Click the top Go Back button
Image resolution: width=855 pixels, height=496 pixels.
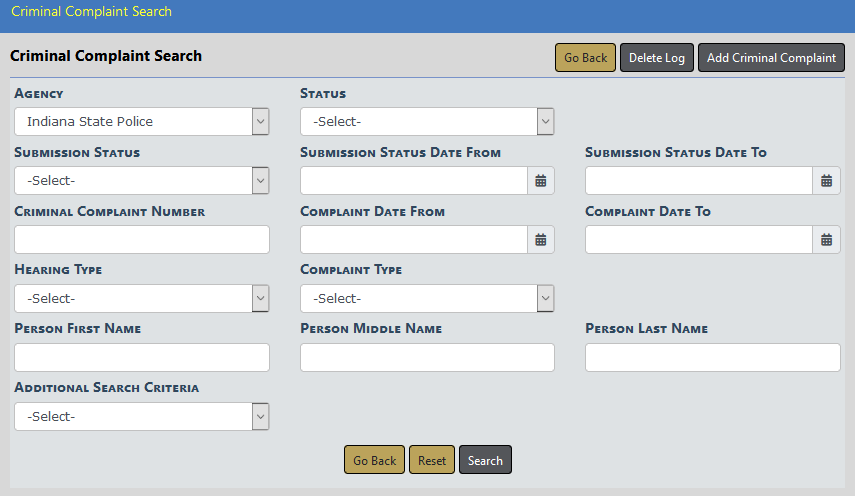pyautogui.click(x=585, y=58)
